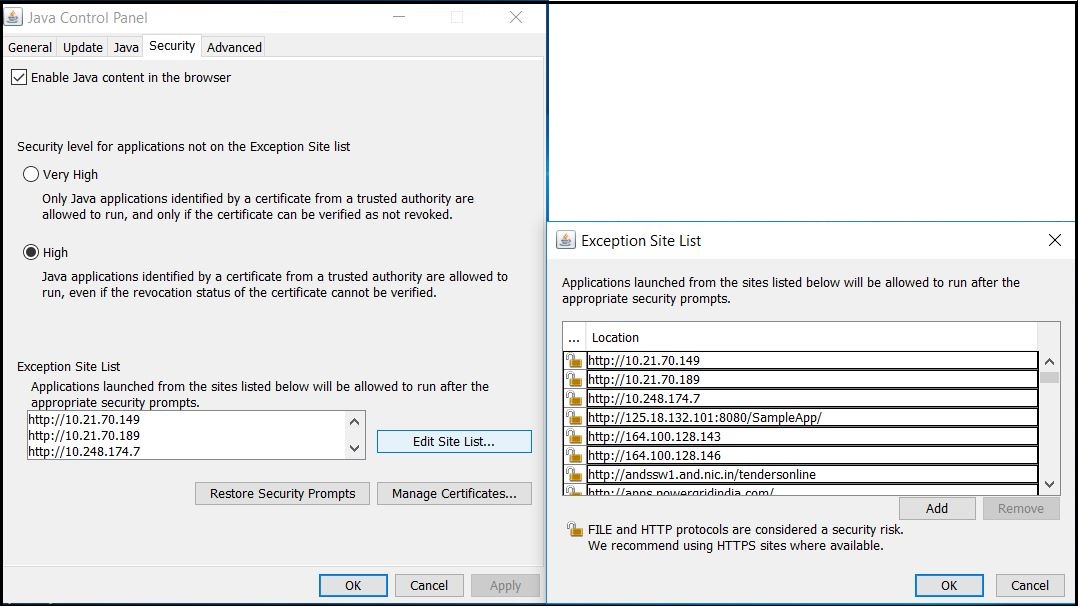
Task: Select the Very High security level
Action: click(x=30, y=174)
